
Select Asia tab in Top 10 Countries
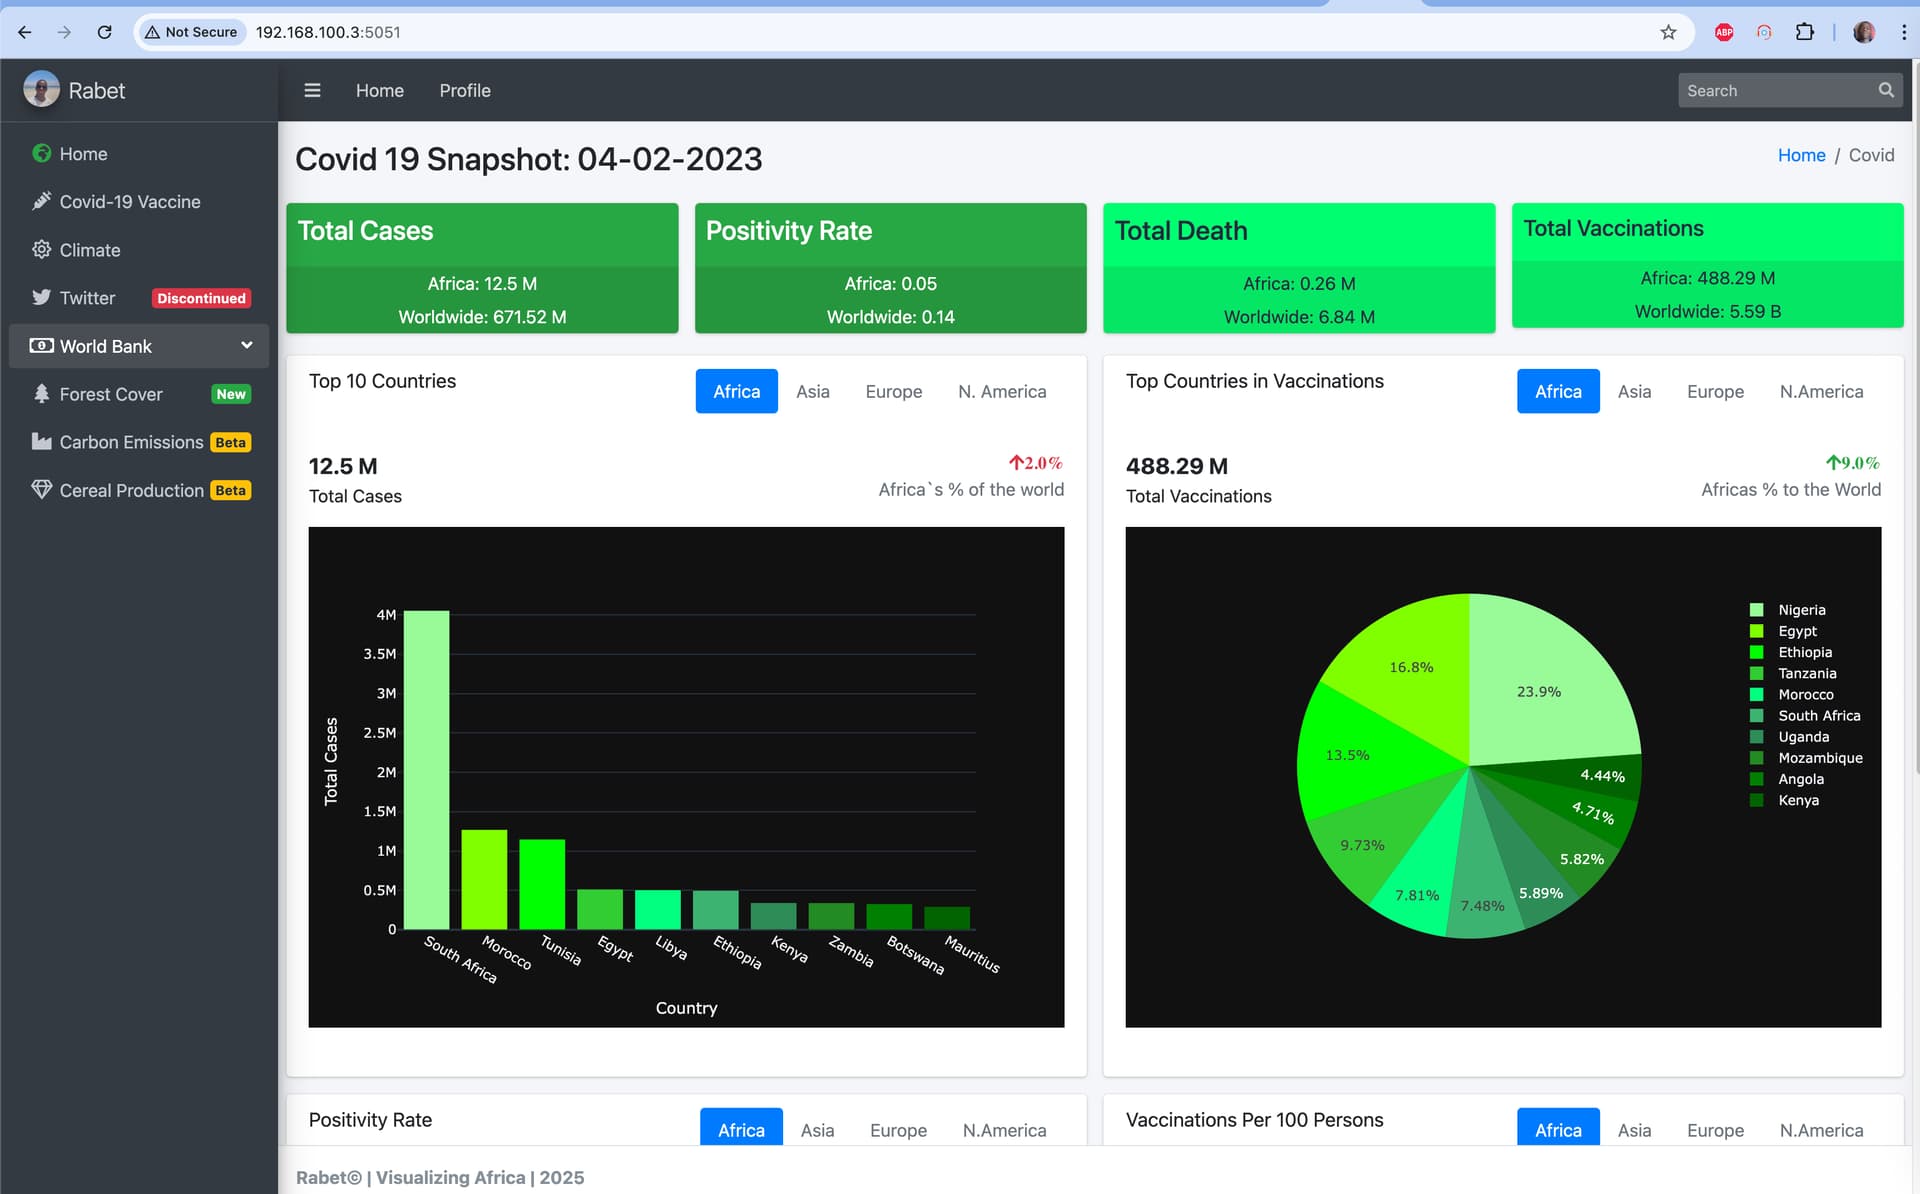(x=812, y=391)
